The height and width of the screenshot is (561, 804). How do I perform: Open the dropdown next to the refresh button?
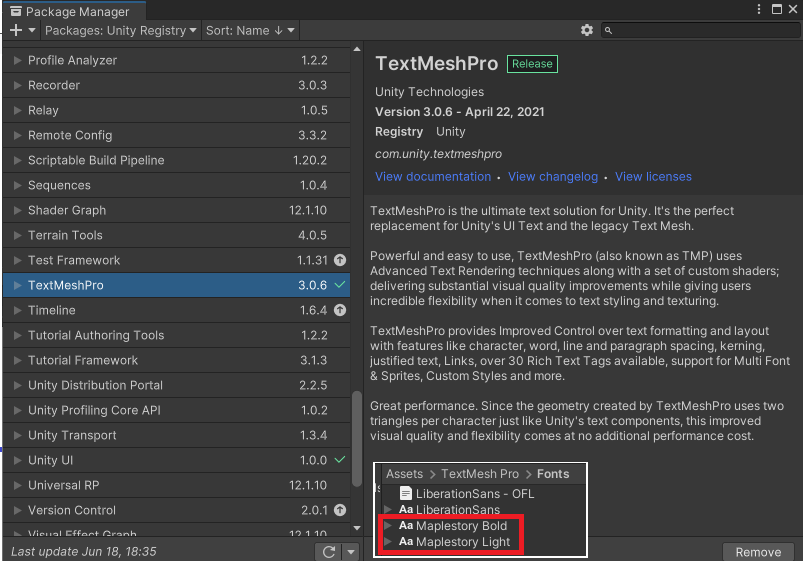(351, 552)
